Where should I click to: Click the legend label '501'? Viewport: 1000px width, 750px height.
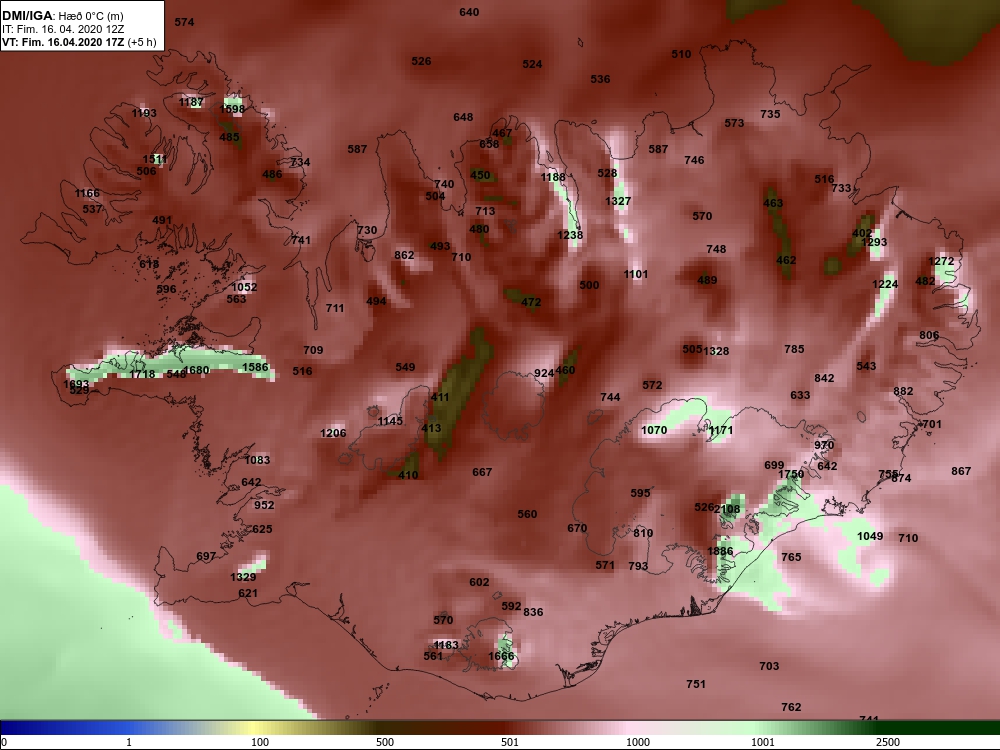coord(510,742)
